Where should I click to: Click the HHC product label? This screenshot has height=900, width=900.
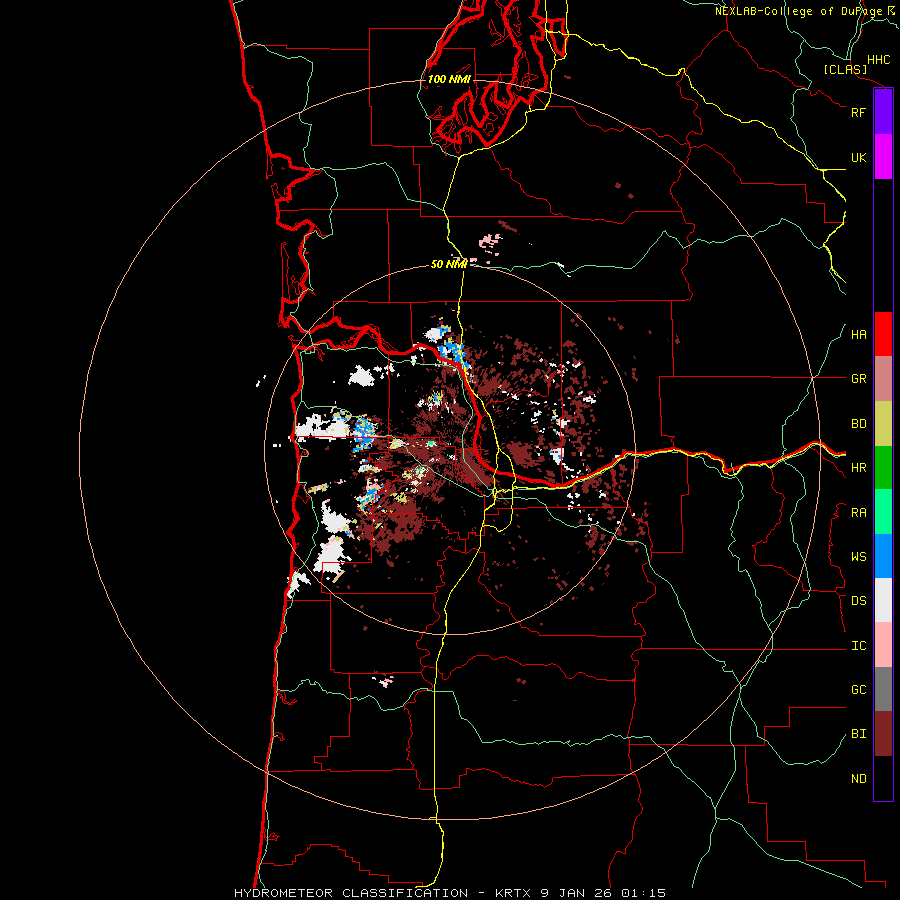coord(878,60)
